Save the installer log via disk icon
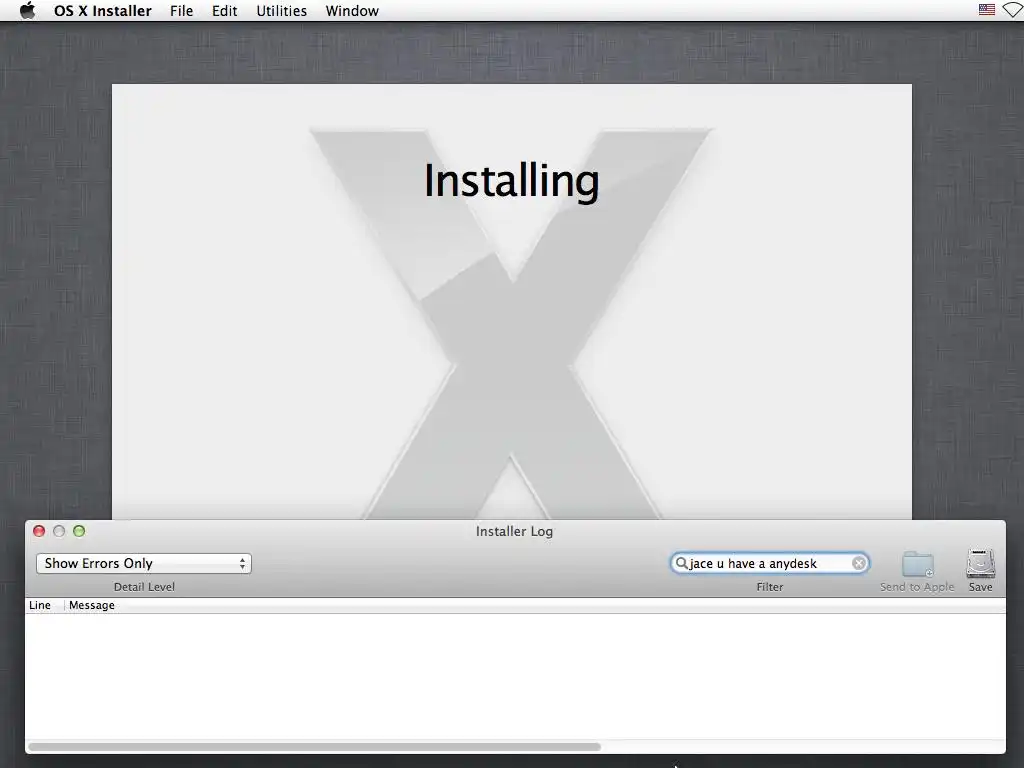The height and width of the screenshot is (768, 1024). [980, 564]
